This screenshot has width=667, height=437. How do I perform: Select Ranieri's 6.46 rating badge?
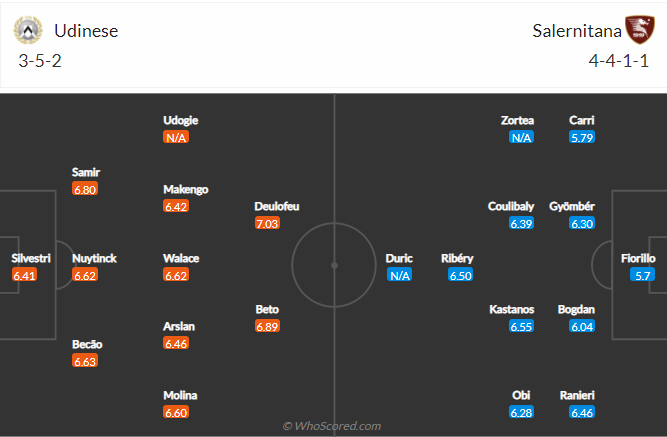[582, 412]
